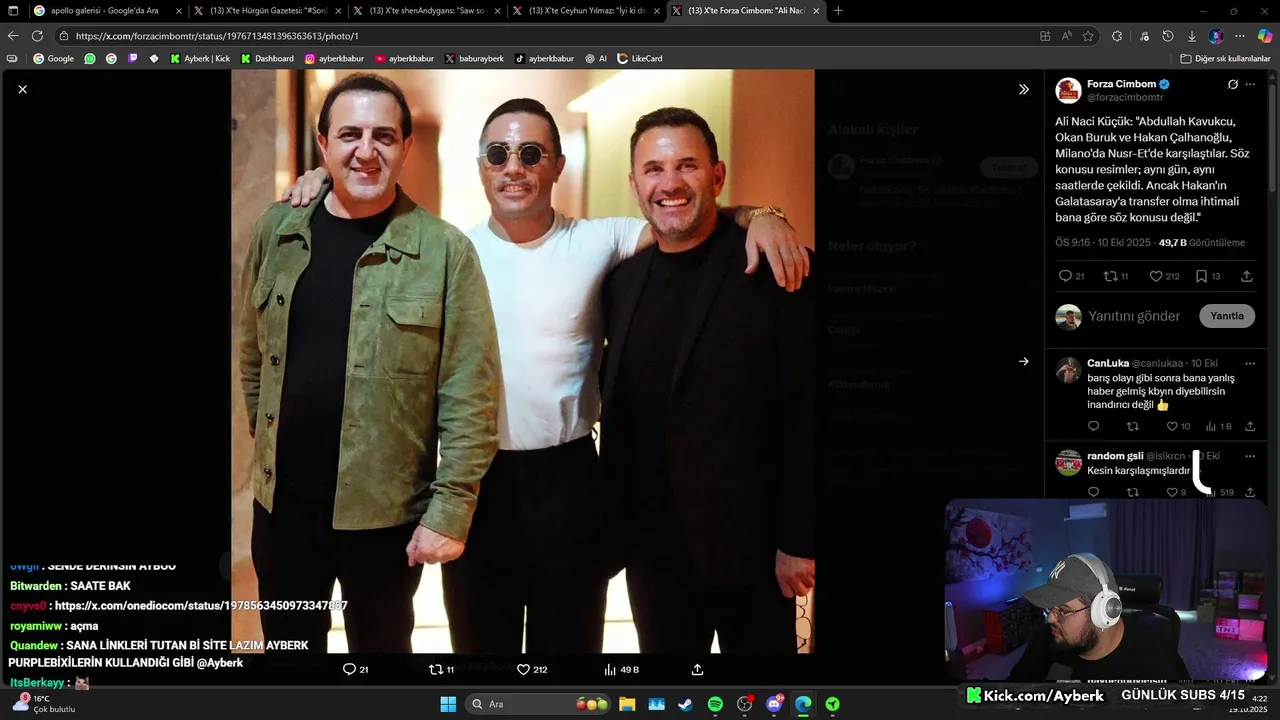
Task: Share CanLuka's comment
Action: pyautogui.click(x=1250, y=426)
